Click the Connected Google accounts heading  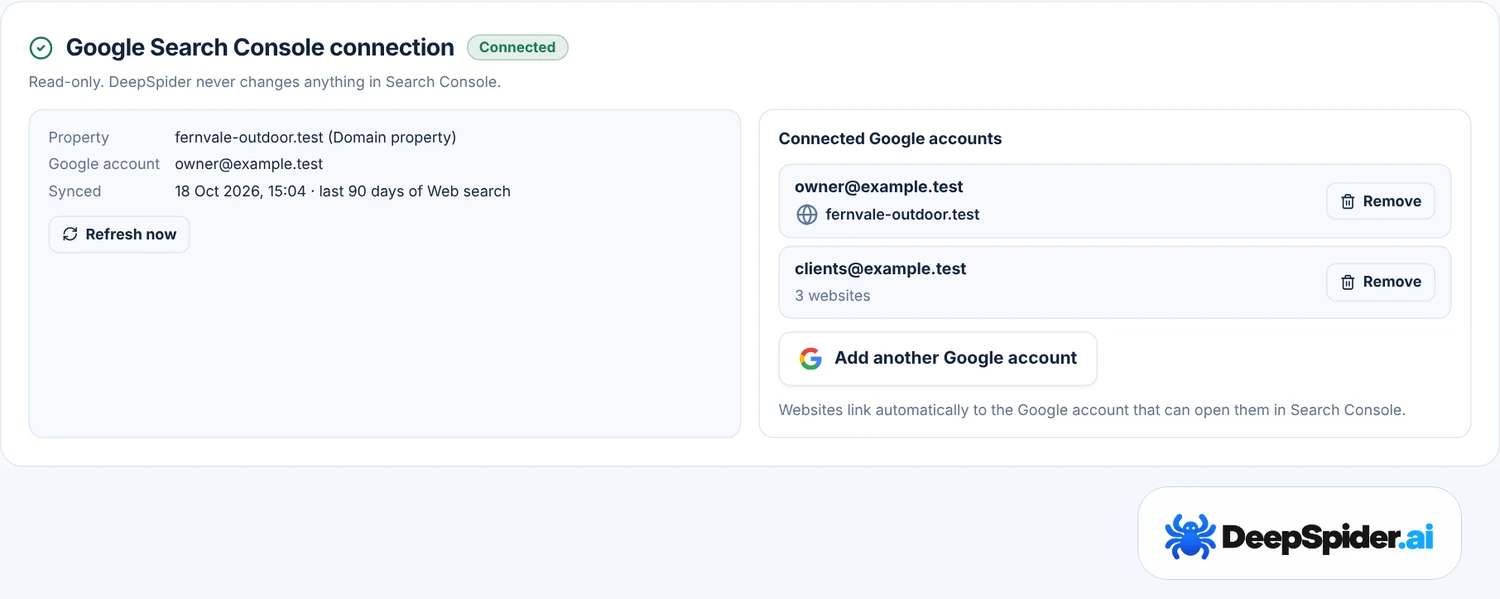(x=890, y=139)
